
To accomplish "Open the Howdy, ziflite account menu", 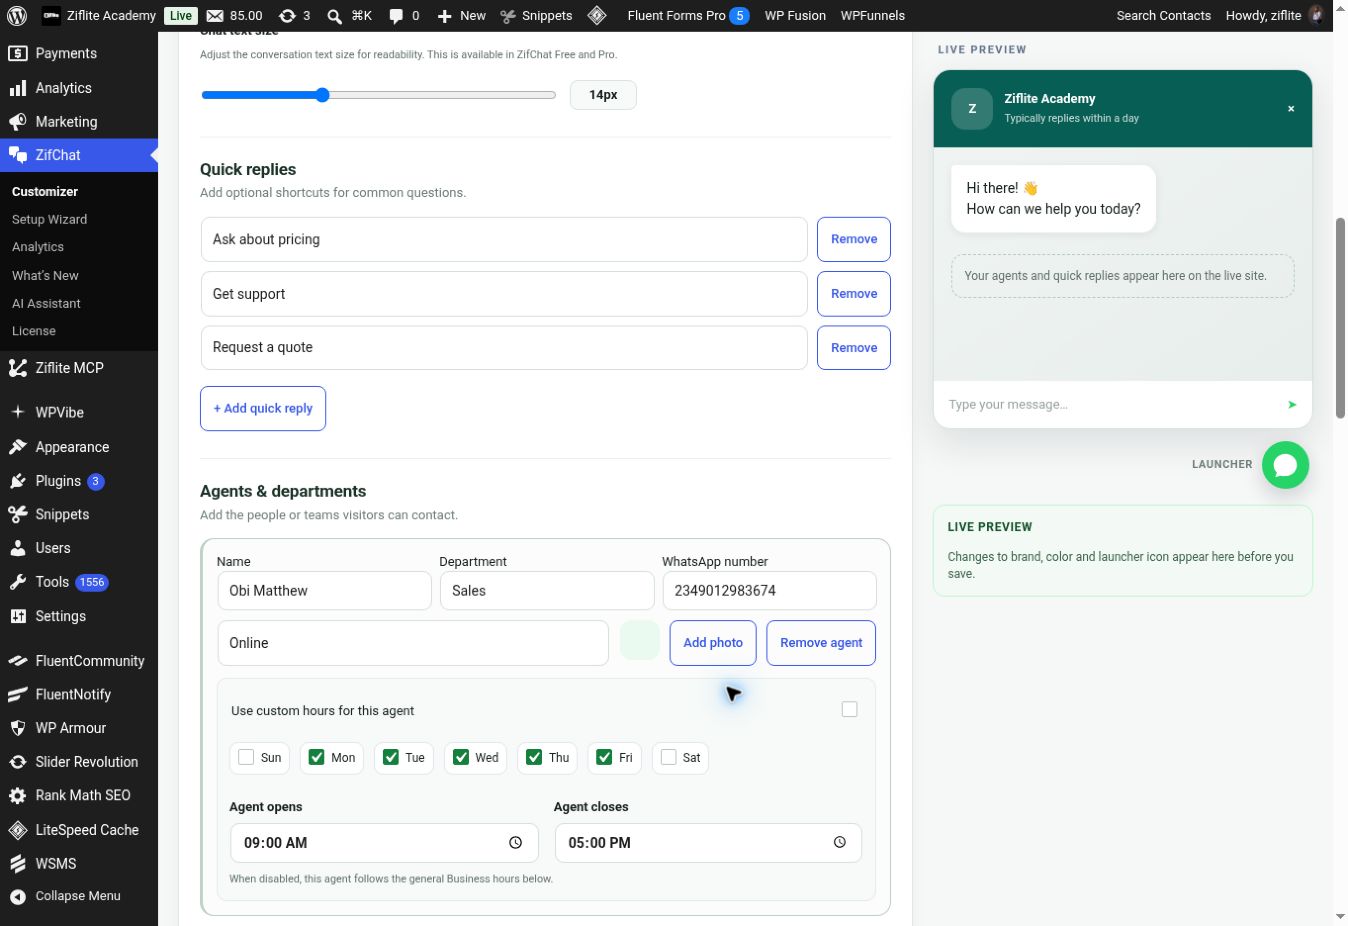I will point(1275,15).
